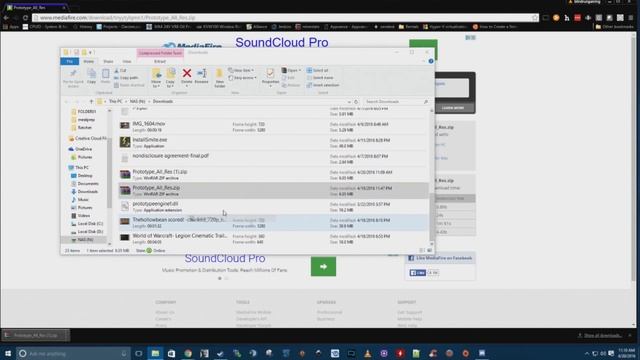This screenshot has width=640, height=360.
Task: Open the Windows Start menu
Action: tap(8, 353)
